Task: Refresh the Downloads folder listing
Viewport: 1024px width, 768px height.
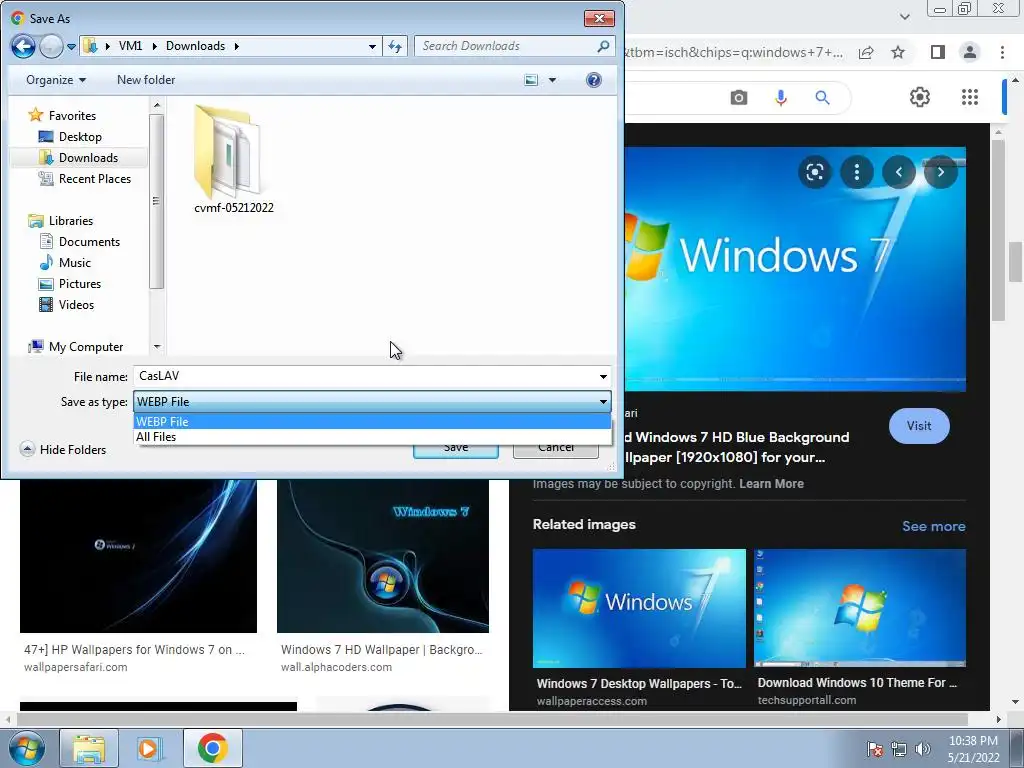Action: [395, 46]
